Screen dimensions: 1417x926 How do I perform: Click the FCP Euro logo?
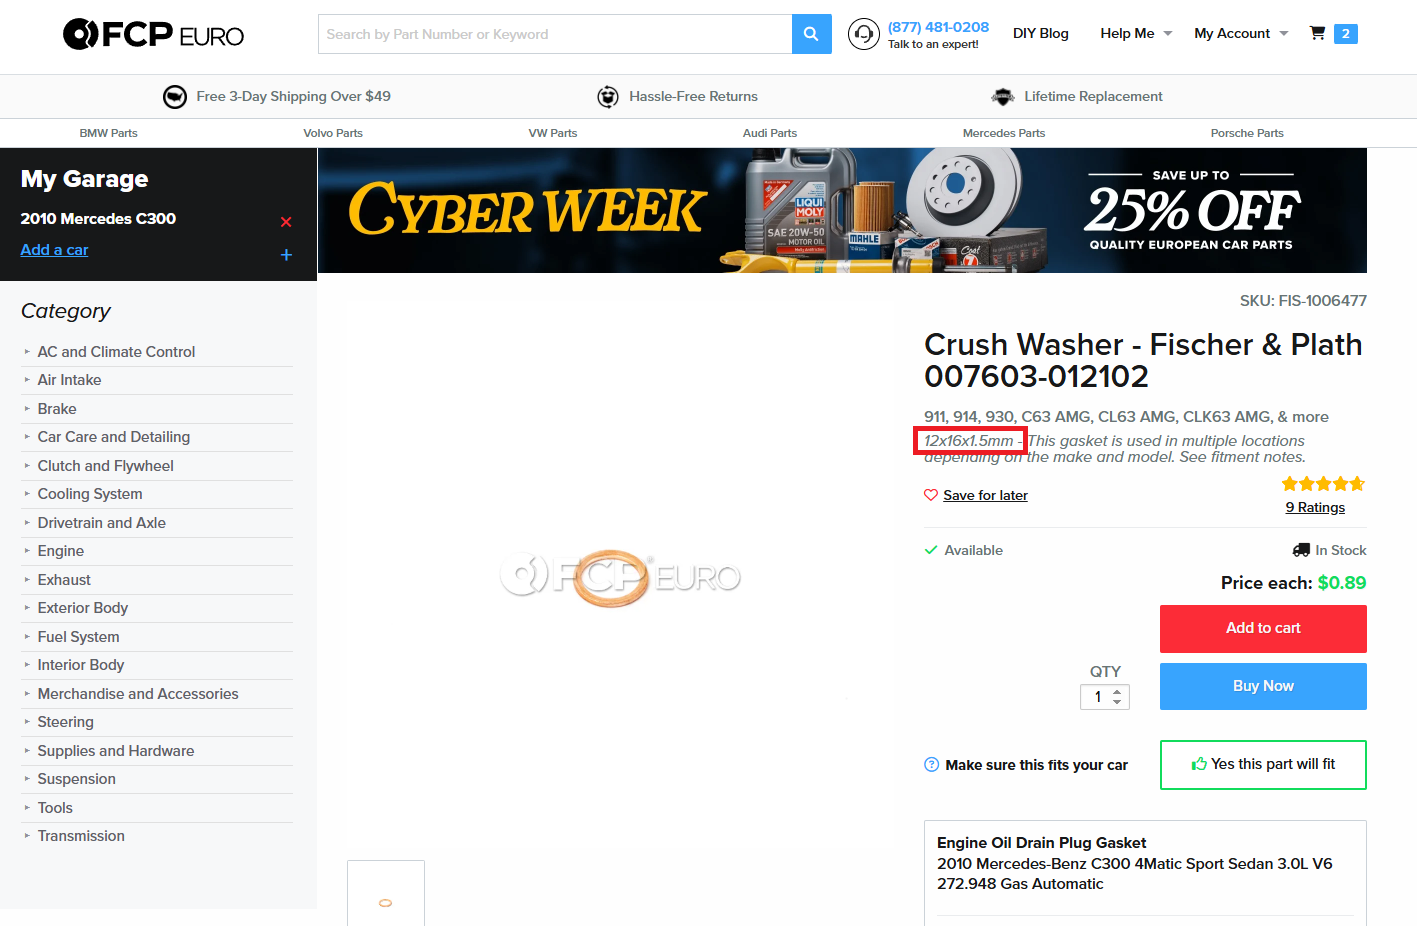[x=153, y=34]
